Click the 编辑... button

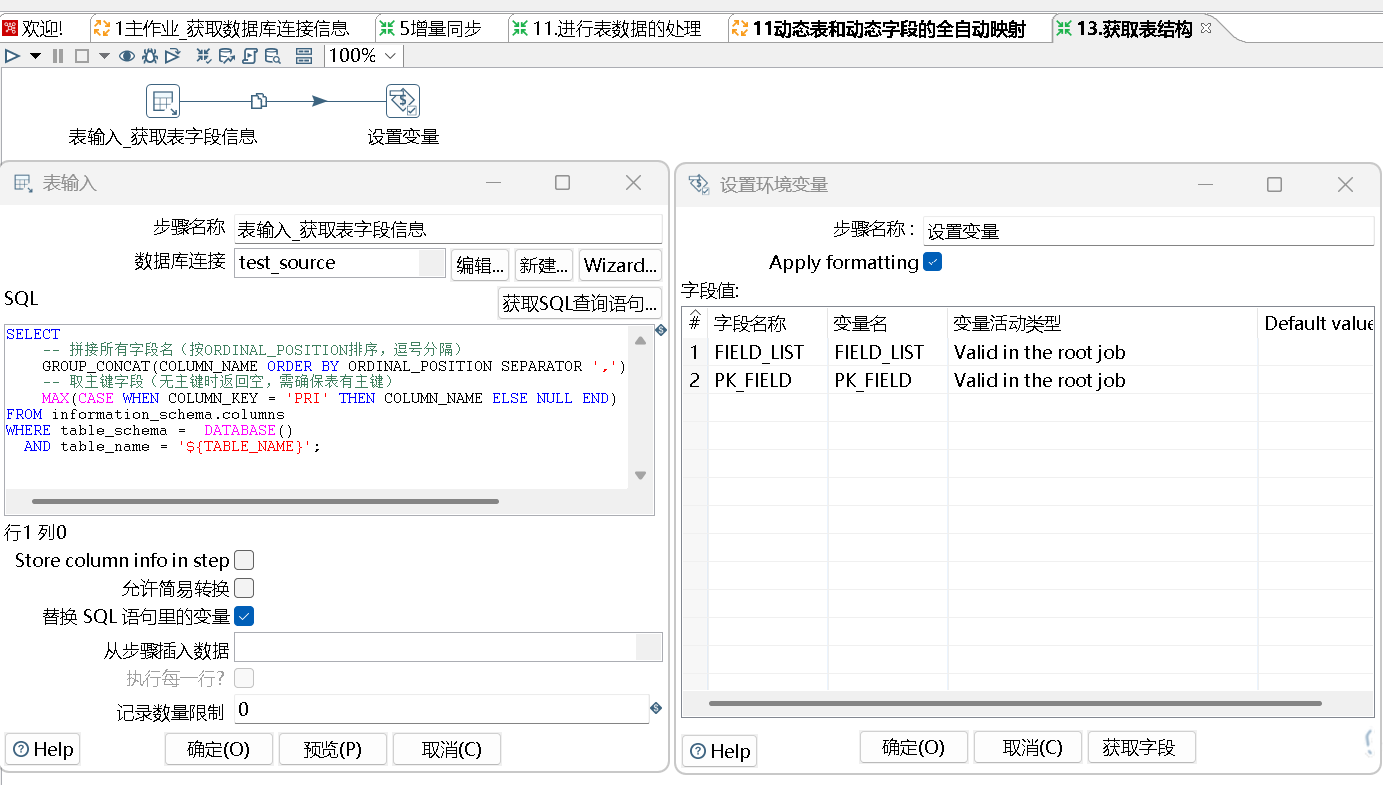point(480,265)
